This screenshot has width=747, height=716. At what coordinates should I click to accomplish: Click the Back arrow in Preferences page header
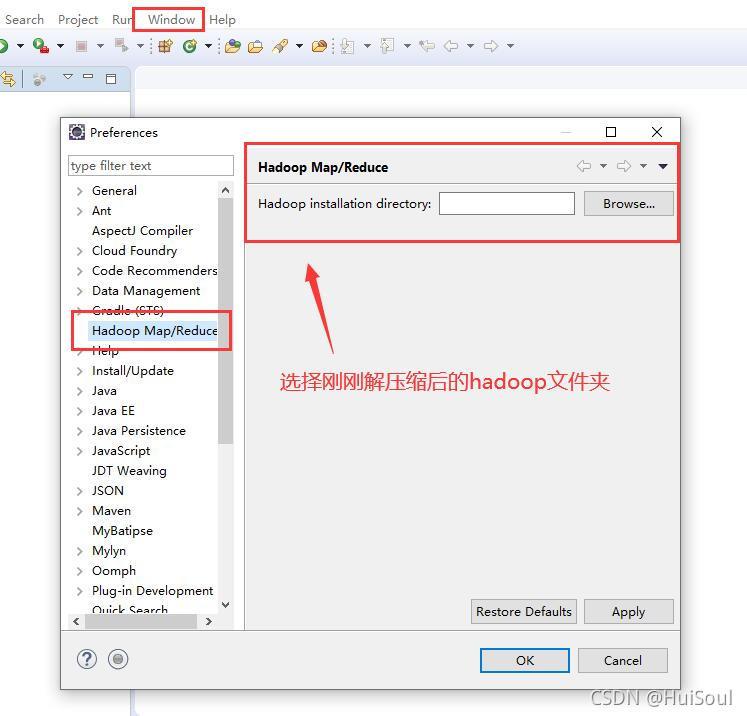[x=584, y=166]
